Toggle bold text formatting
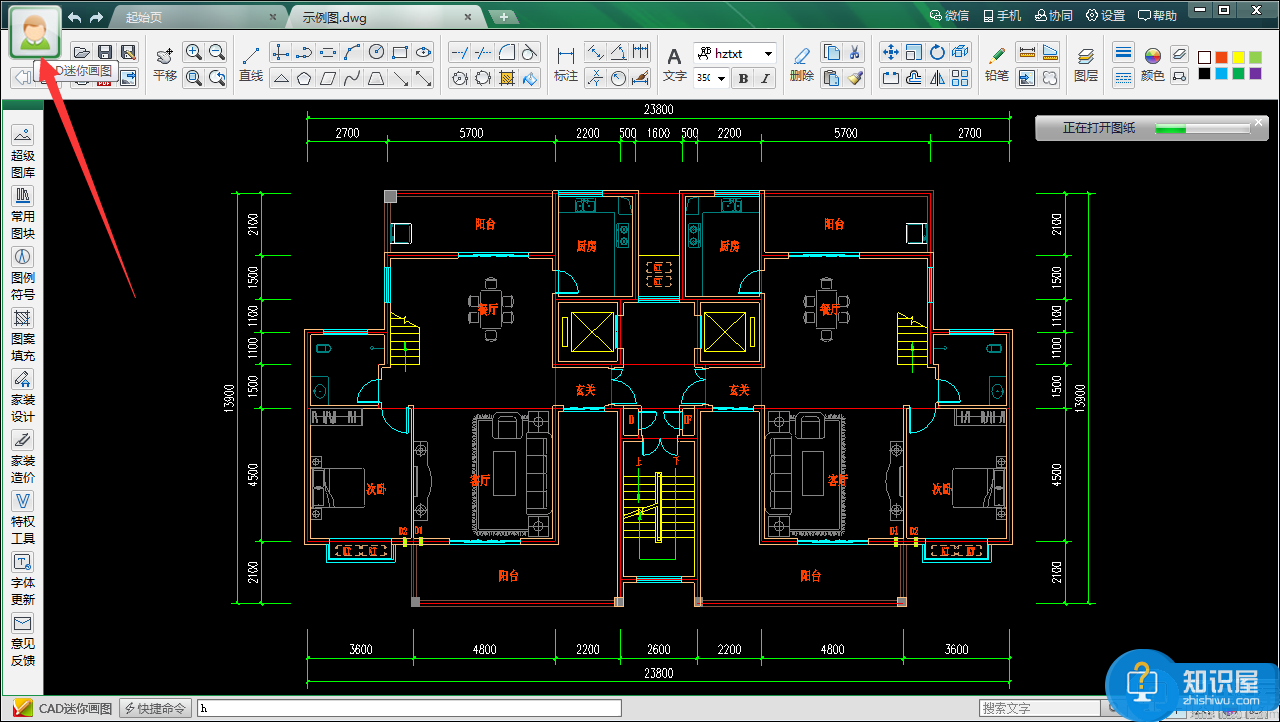The width and height of the screenshot is (1280, 722). click(743, 78)
